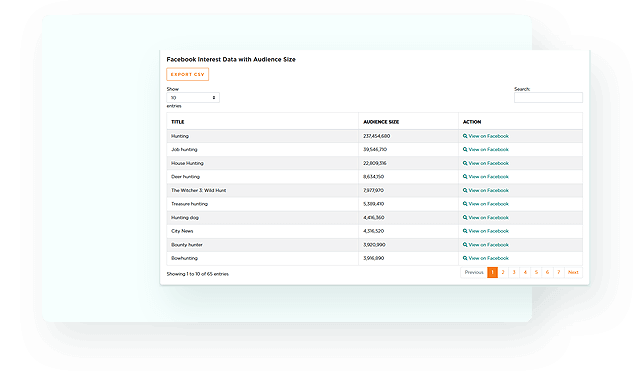The image size is (633, 371).
Task: Open View on Facebook for Job hunting
Action: point(486,149)
